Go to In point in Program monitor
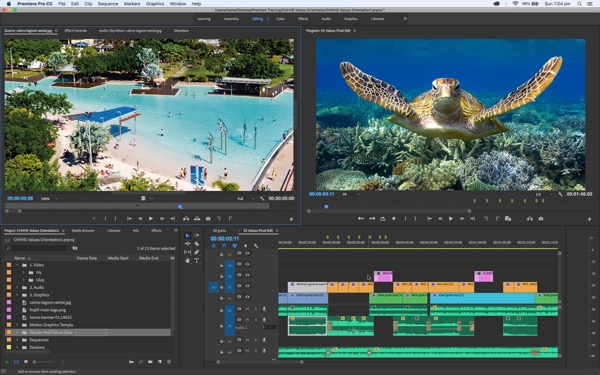Screen dimensions: 600x375 pos(429,219)
